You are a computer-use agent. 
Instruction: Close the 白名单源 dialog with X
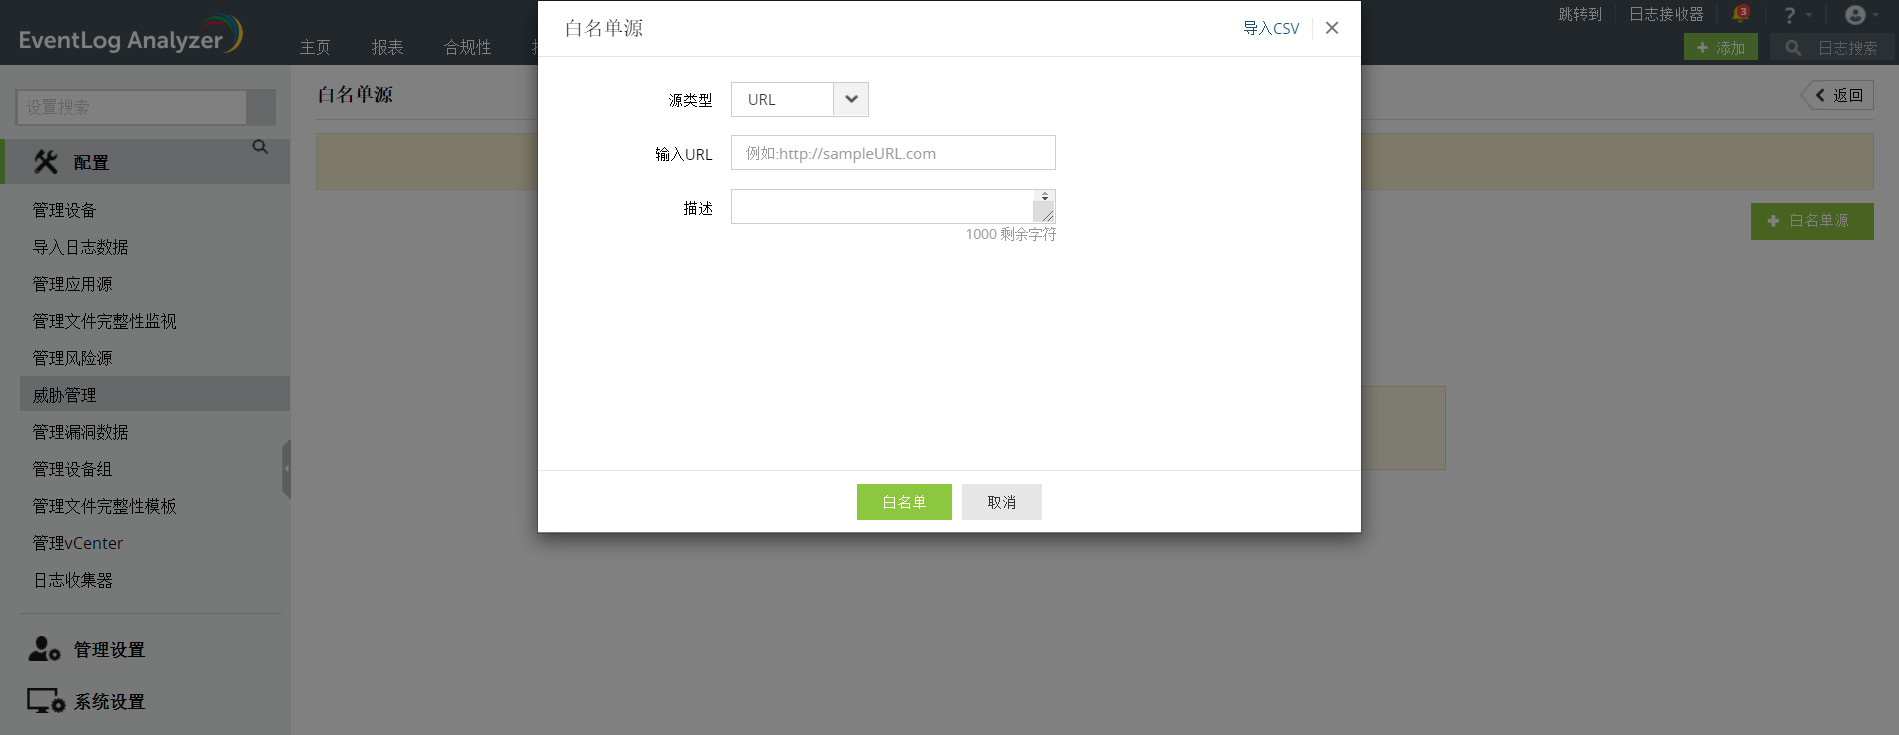(1332, 28)
